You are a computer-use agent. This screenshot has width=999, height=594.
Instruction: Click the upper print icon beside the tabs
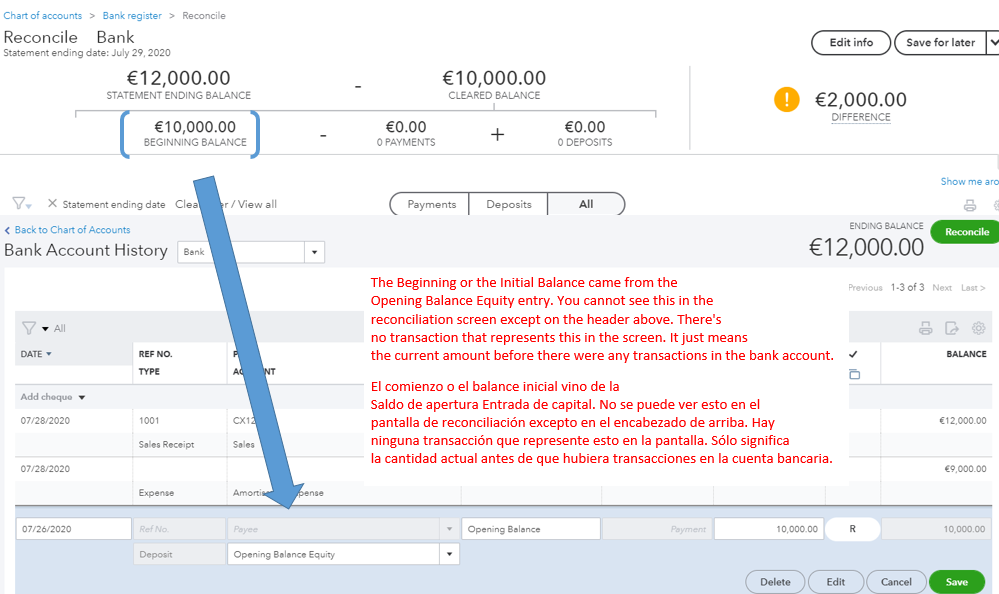point(969,205)
